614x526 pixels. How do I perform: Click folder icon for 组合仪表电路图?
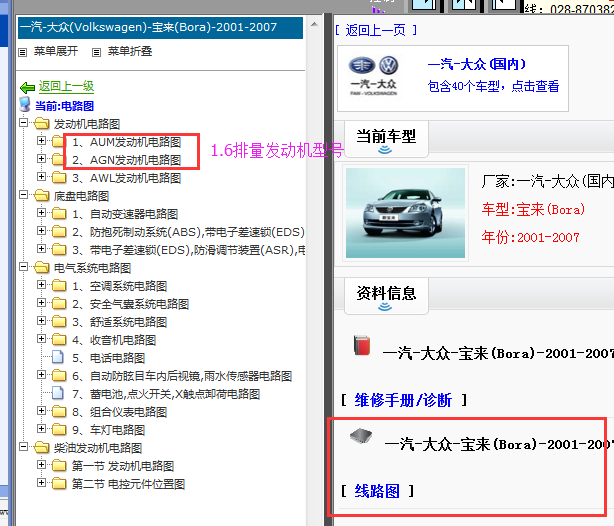59,411
